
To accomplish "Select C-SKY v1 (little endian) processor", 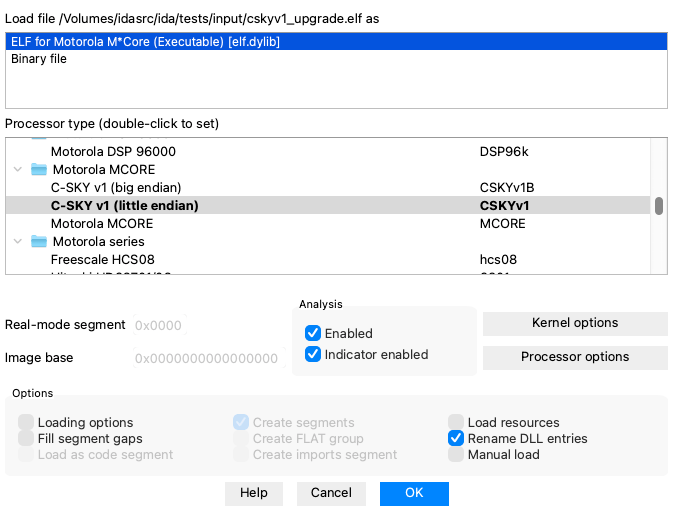I will (x=328, y=206).
